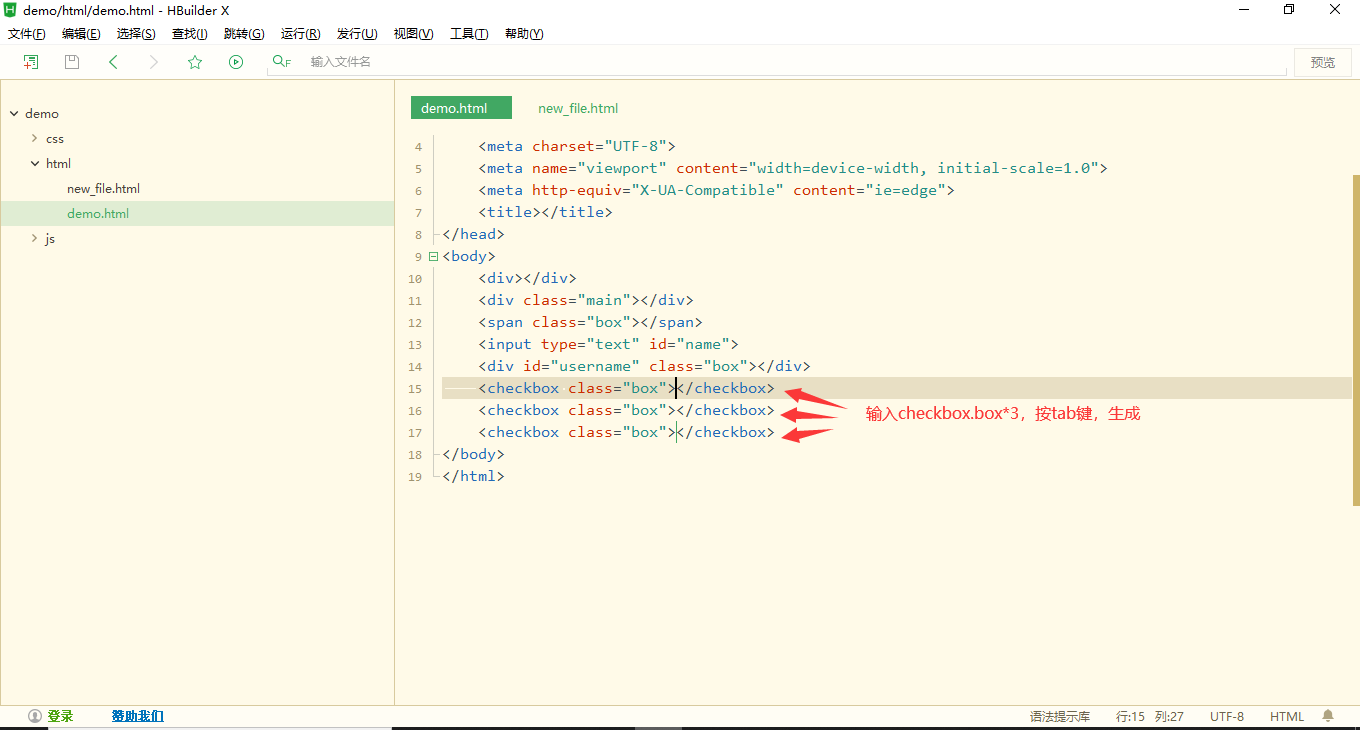Open the 帮助(Y) menu

[x=524, y=34]
